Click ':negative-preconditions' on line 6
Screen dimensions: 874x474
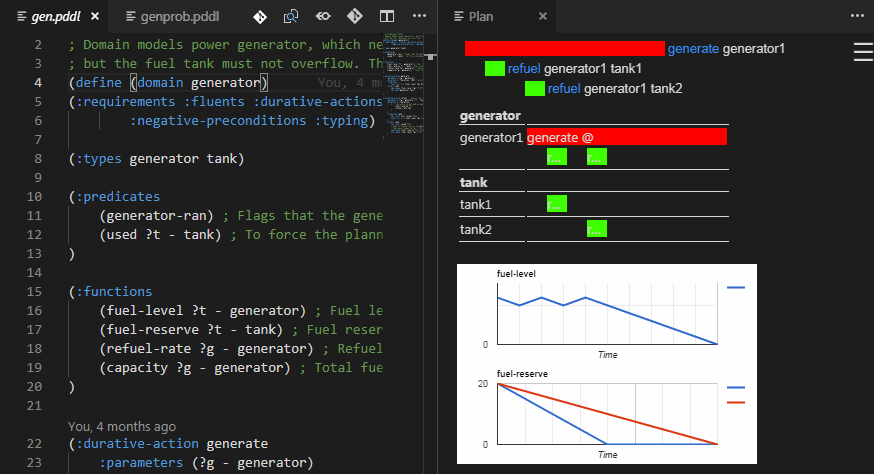point(218,120)
